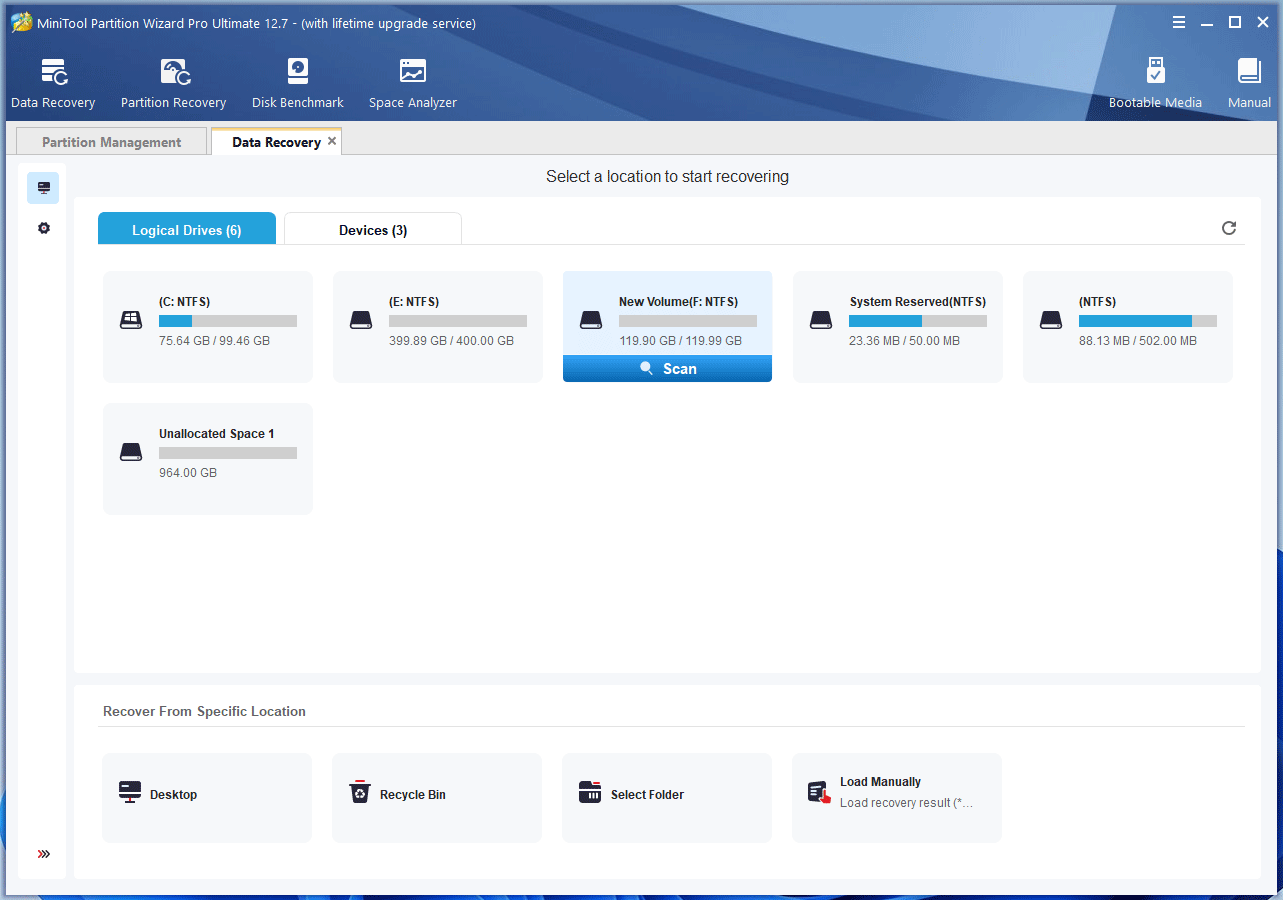
Task: Click the Load Manually icon
Action: click(x=820, y=793)
